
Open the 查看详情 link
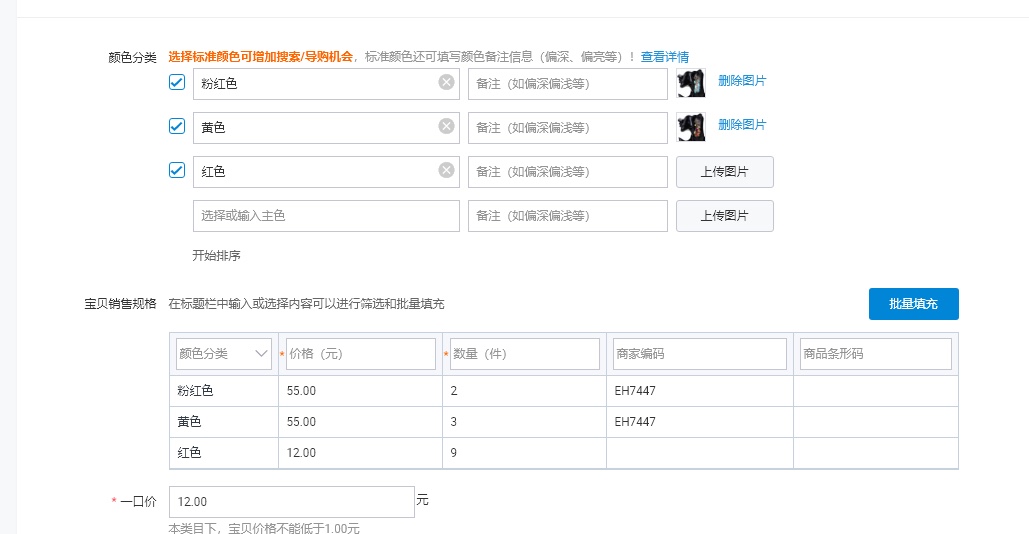[665, 57]
